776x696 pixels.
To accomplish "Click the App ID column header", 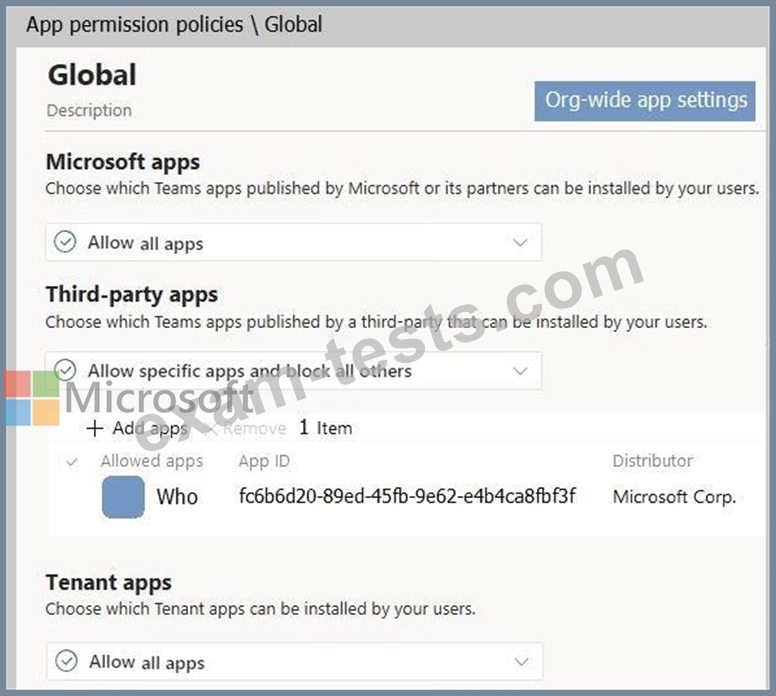I will coord(264,461).
